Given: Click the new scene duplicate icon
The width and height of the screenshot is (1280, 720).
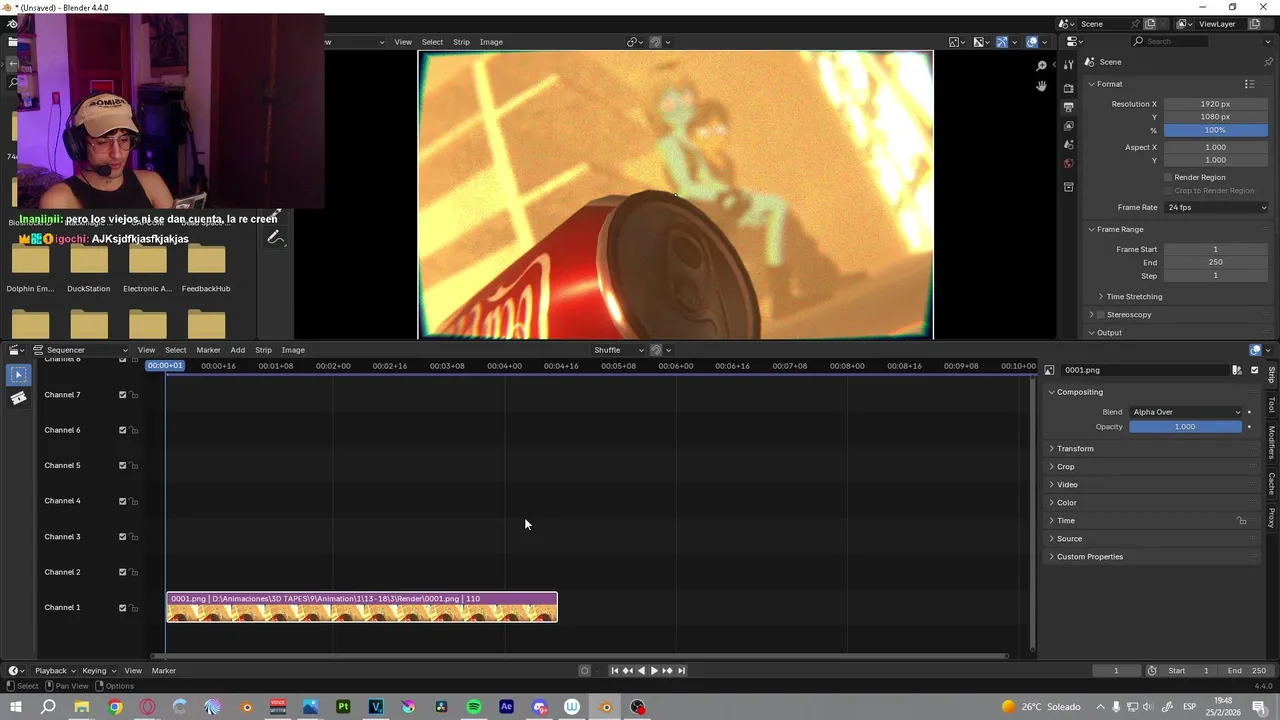Looking at the screenshot, I should click(x=1150, y=24).
